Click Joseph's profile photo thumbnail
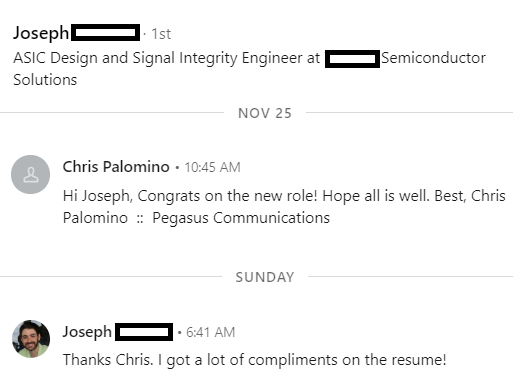This screenshot has width=513, height=377. [x=31, y=339]
